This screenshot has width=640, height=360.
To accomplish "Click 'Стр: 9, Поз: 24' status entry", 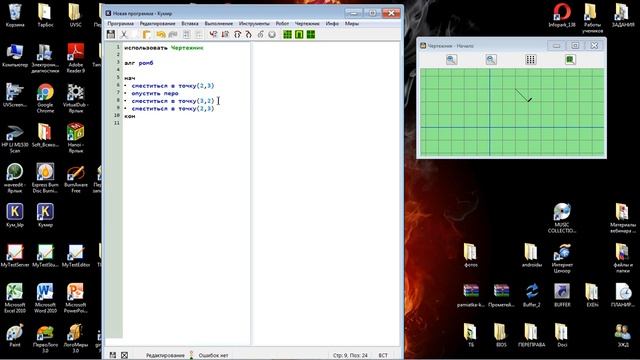I will click(x=350, y=356).
